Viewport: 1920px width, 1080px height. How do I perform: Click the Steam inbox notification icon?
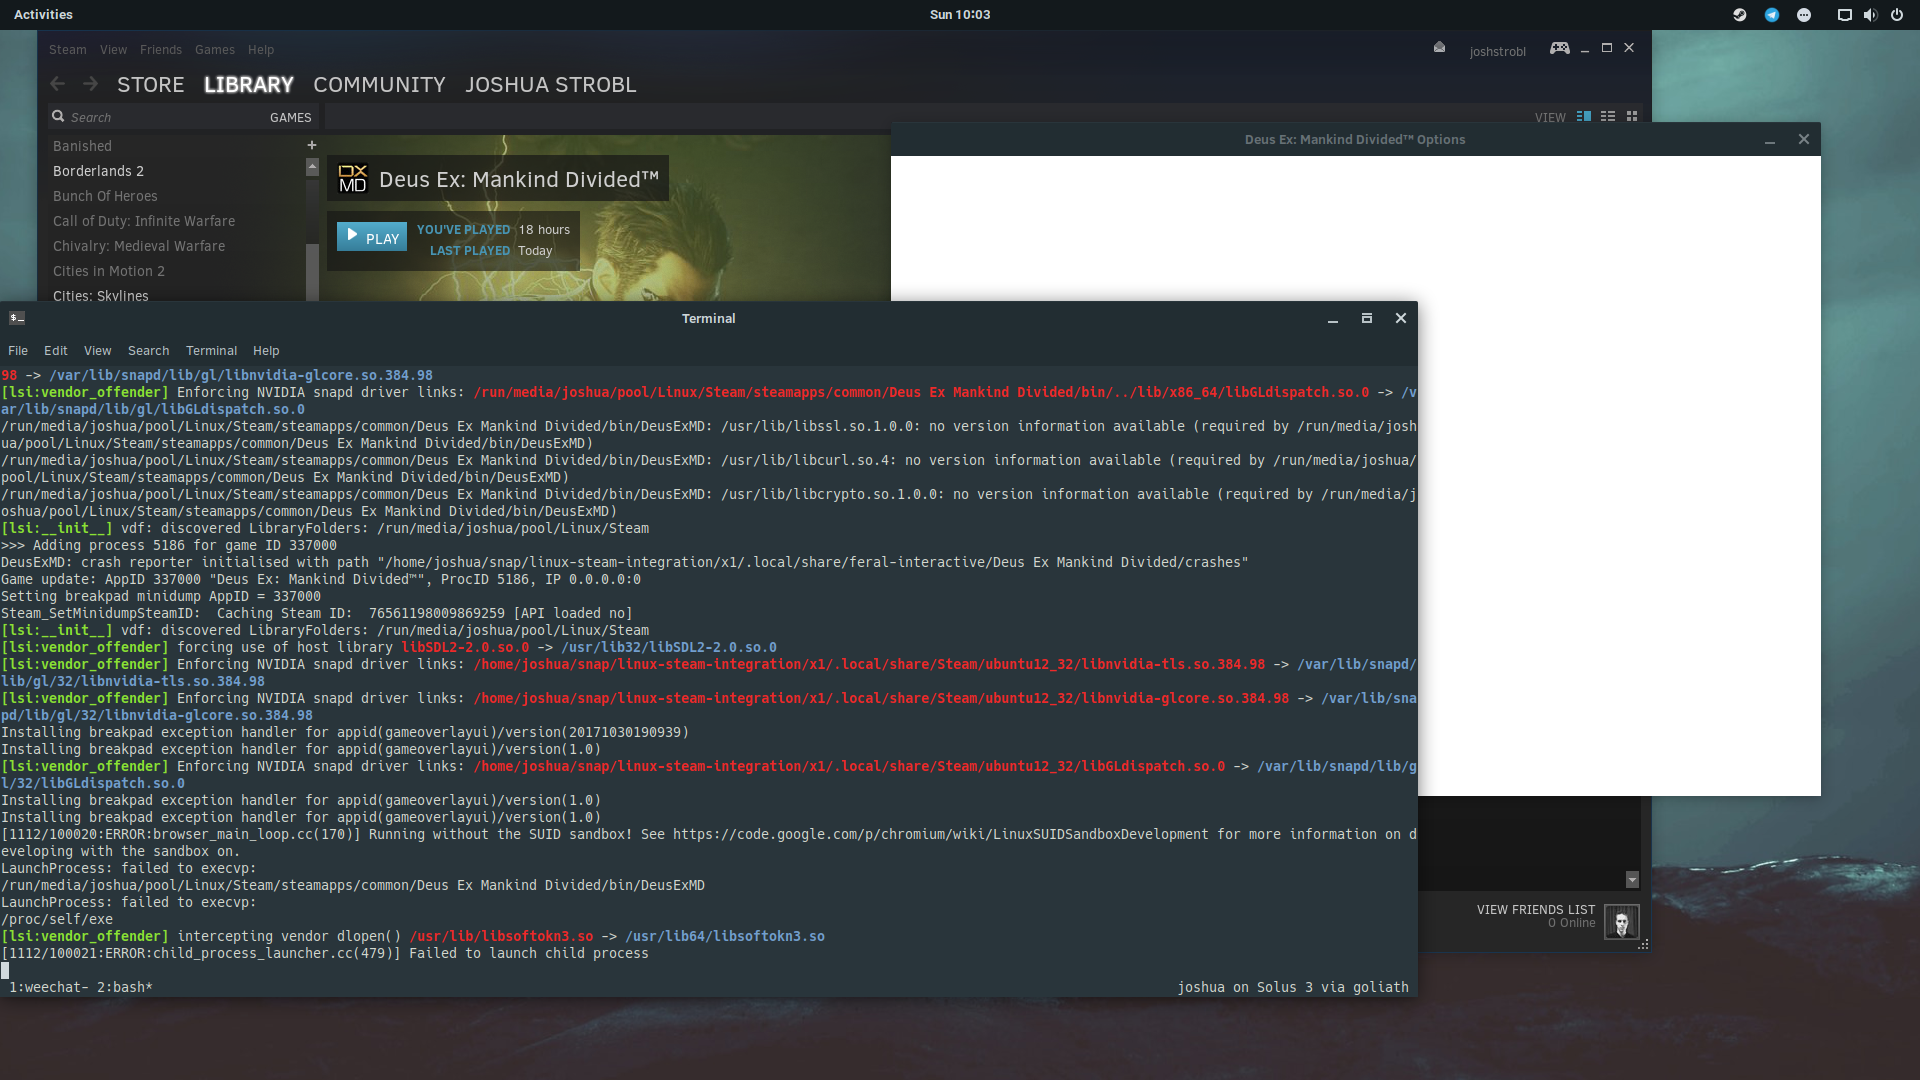pyautogui.click(x=1439, y=47)
